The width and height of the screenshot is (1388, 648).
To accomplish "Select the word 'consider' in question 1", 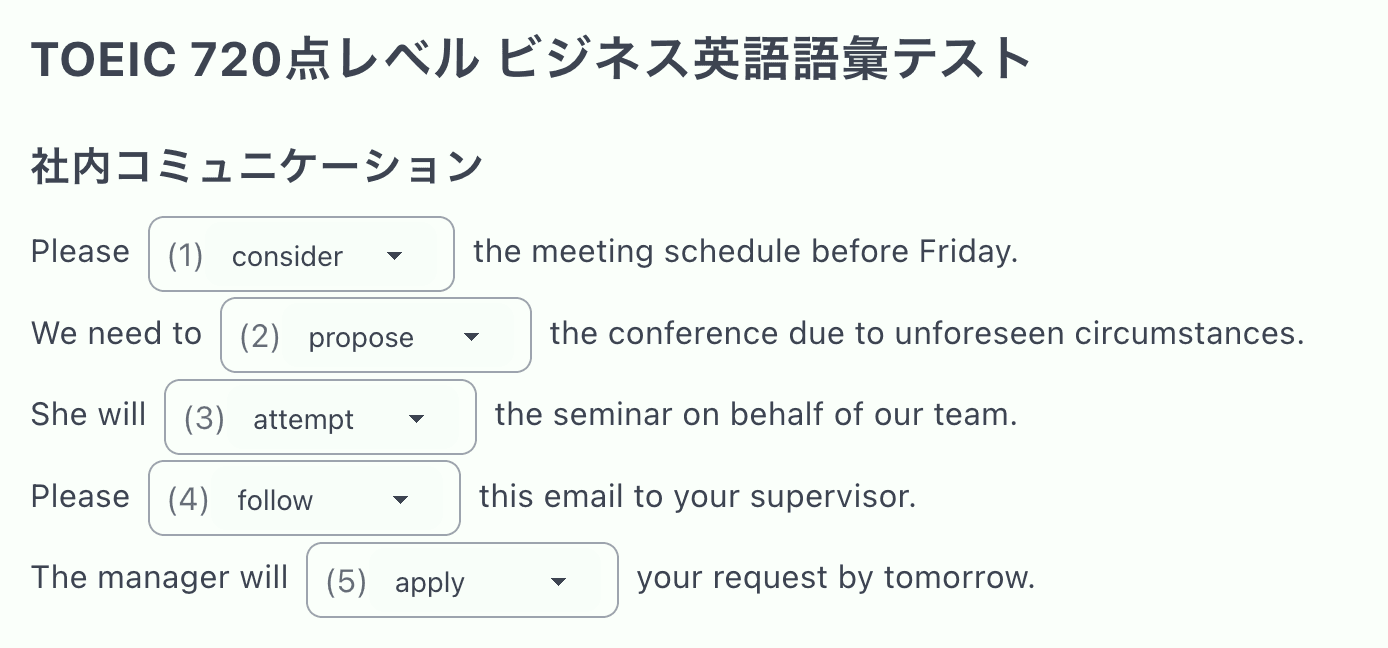I will 287,257.
